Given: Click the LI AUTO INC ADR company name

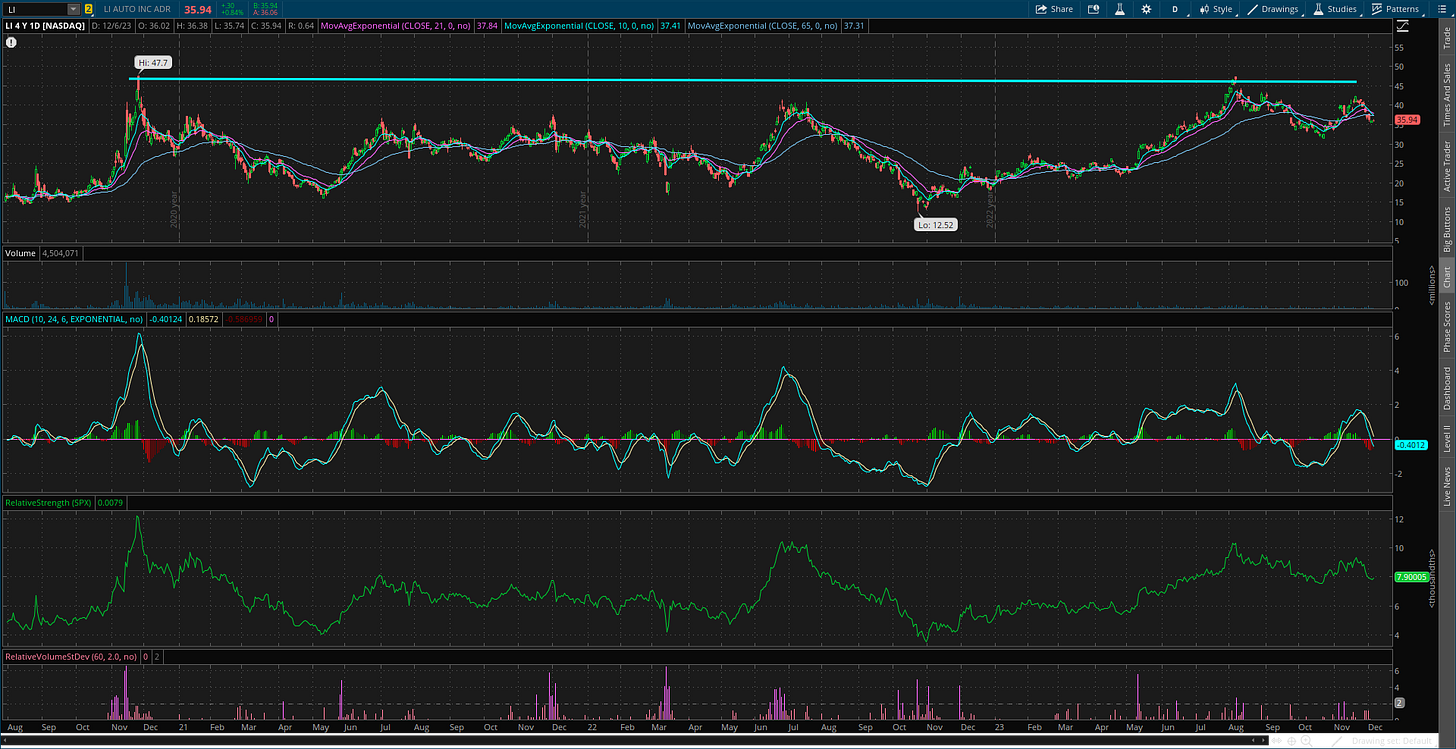Looking at the screenshot, I should pos(136,9).
